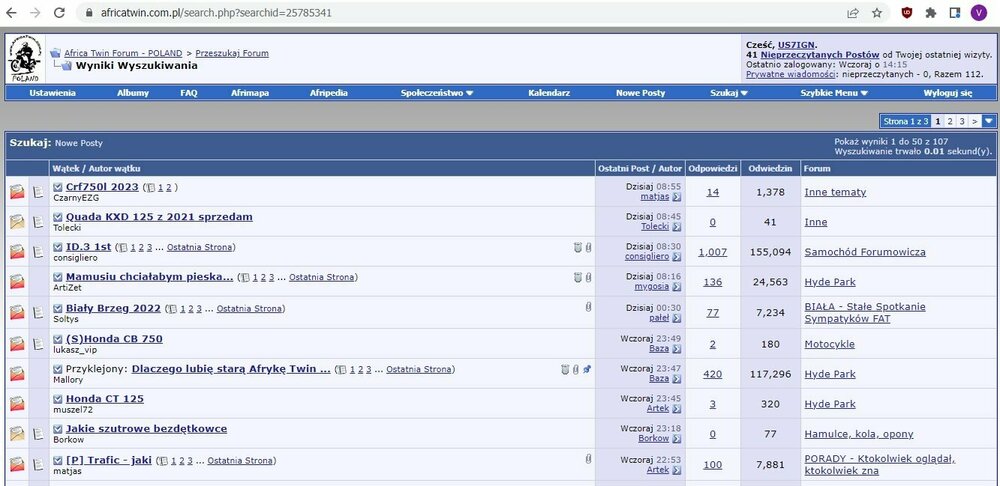Reload the page with refresh icon

pos(59,13)
